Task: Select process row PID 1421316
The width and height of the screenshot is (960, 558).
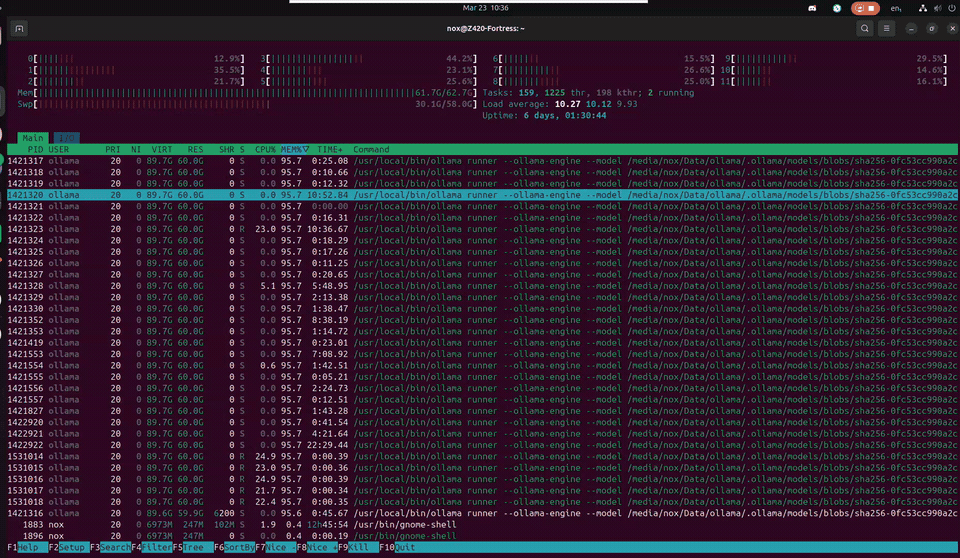Action: click(x=482, y=513)
